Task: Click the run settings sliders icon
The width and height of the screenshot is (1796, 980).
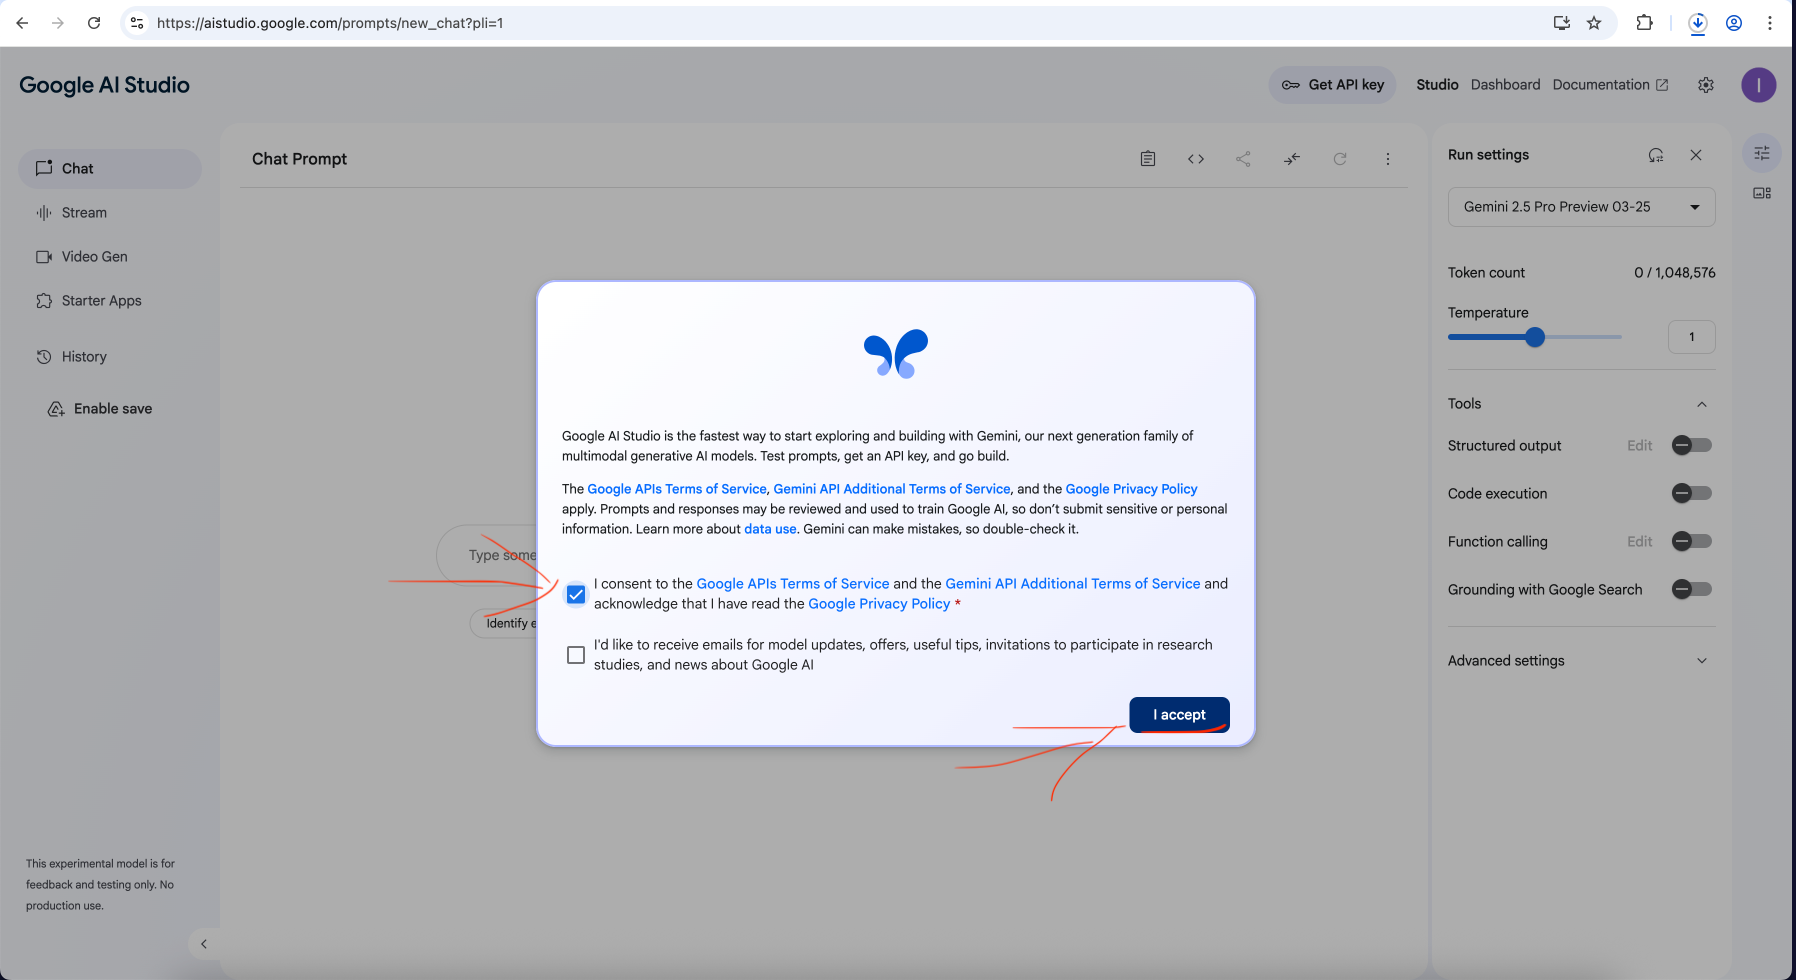Action: [x=1762, y=153]
